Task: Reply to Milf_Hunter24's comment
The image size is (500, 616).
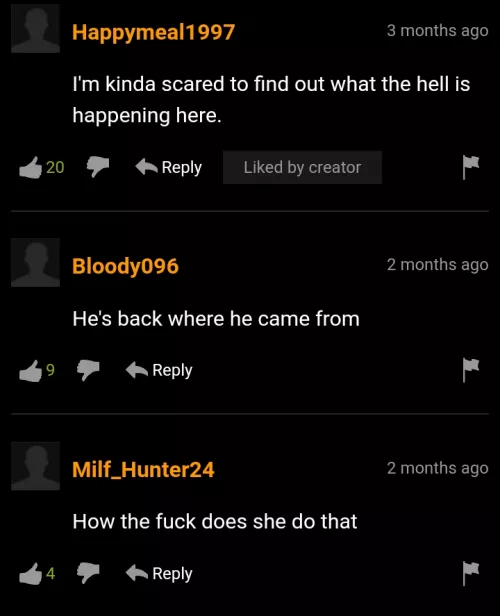Action: point(159,574)
